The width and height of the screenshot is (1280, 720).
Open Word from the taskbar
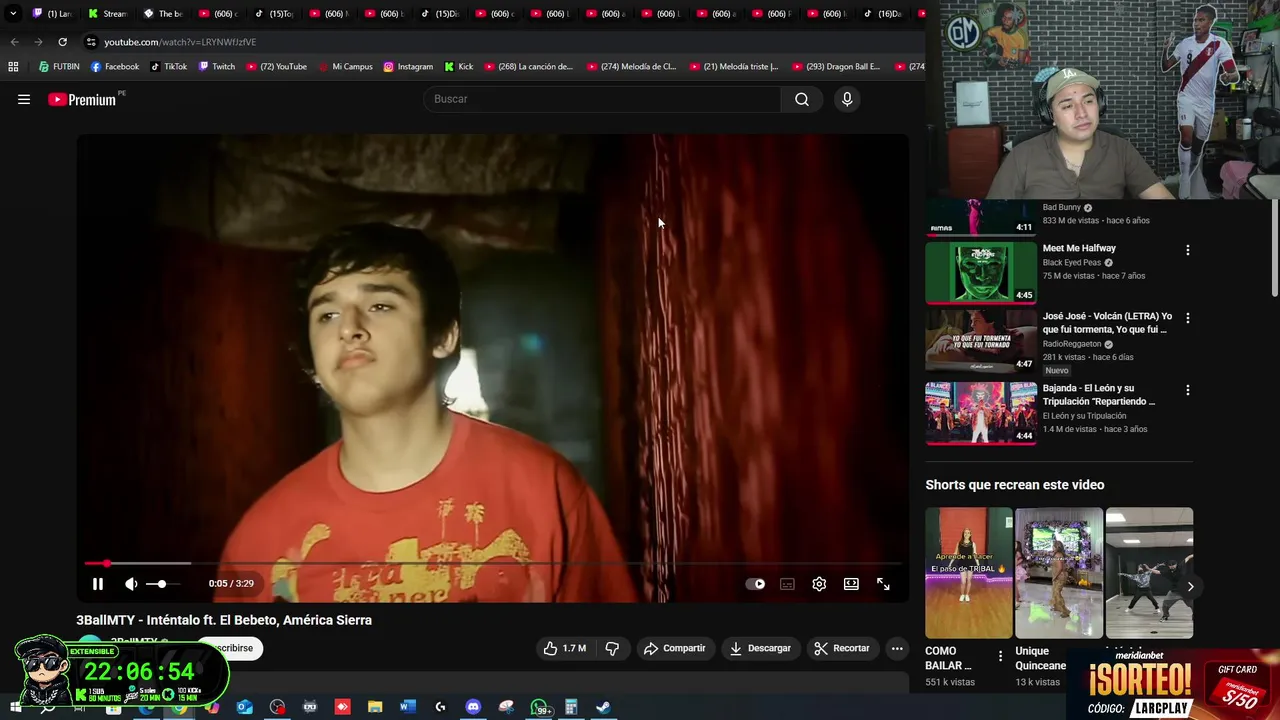pyautogui.click(x=407, y=707)
